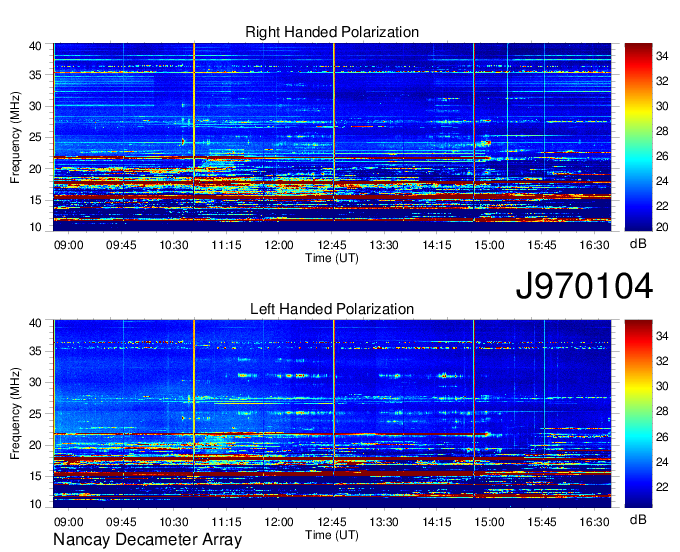Click 40 MHz tick of Right Handed plot
This screenshot has width=680, height=552.
point(35,46)
